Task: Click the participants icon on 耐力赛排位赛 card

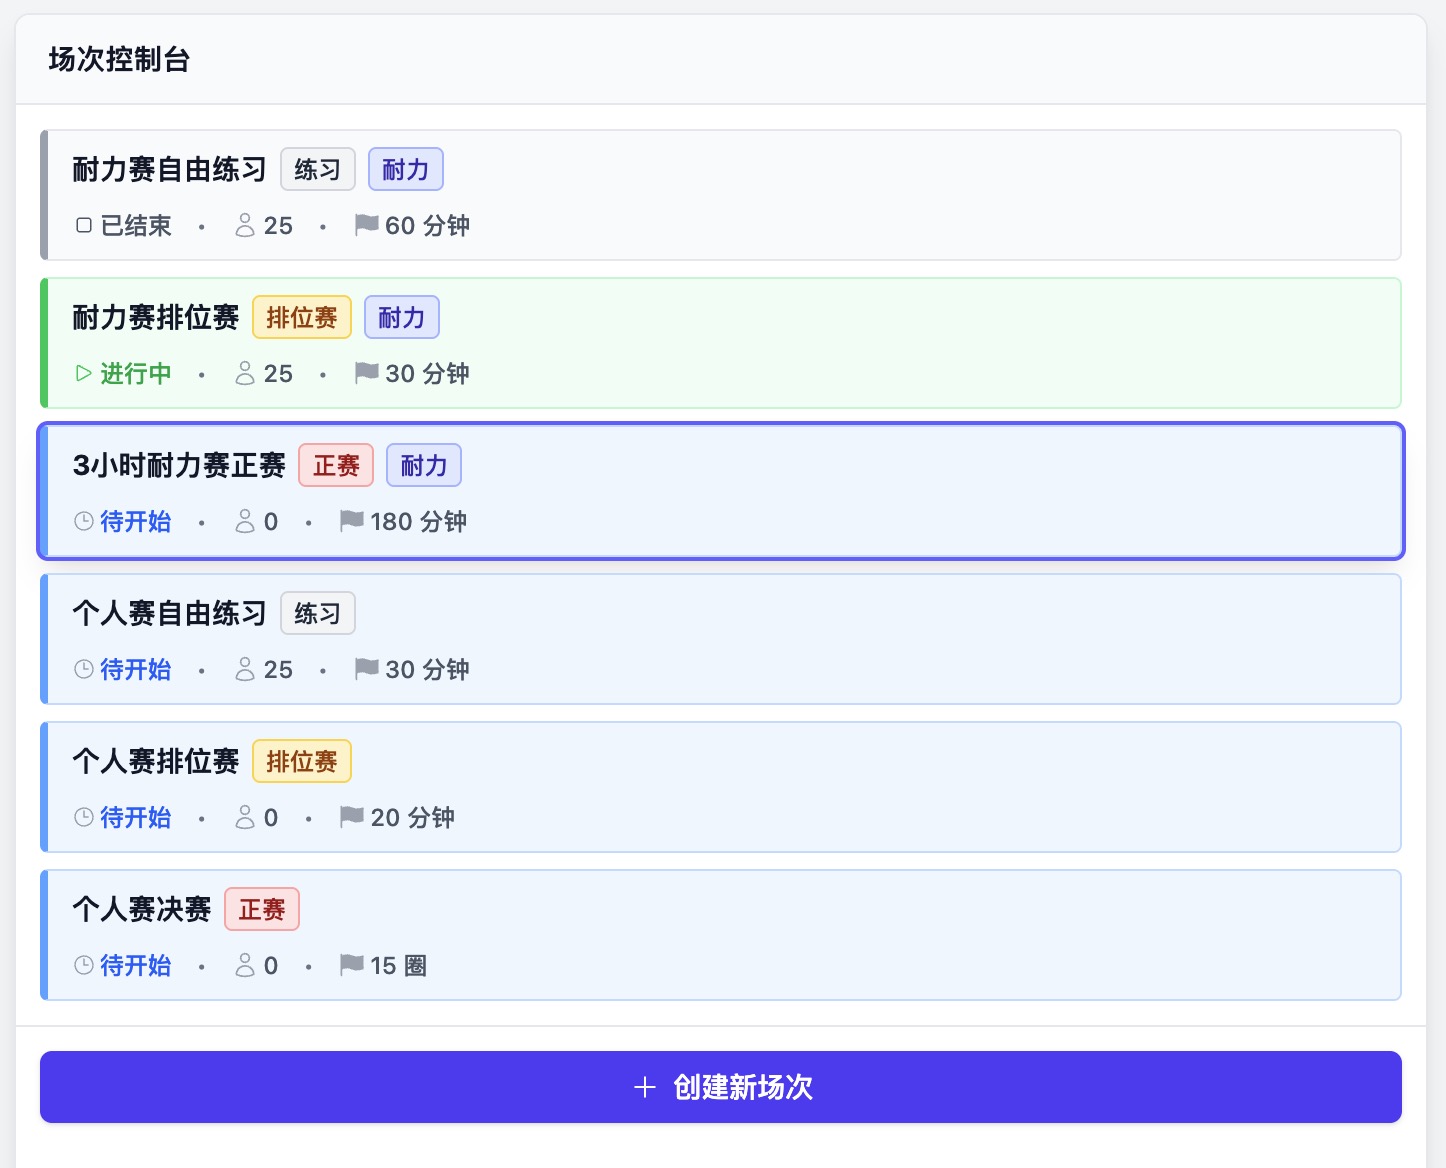Action: [x=244, y=373]
